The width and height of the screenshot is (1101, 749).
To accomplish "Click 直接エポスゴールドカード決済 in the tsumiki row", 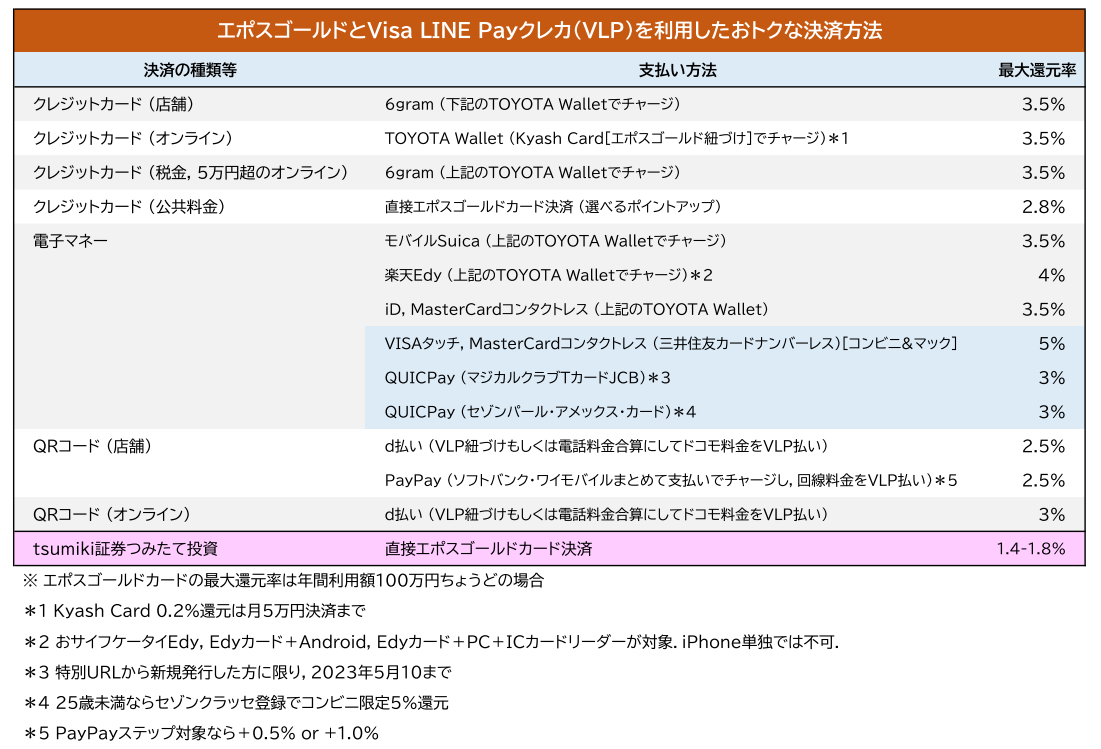I will pyautogui.click(x=488, y=548).
